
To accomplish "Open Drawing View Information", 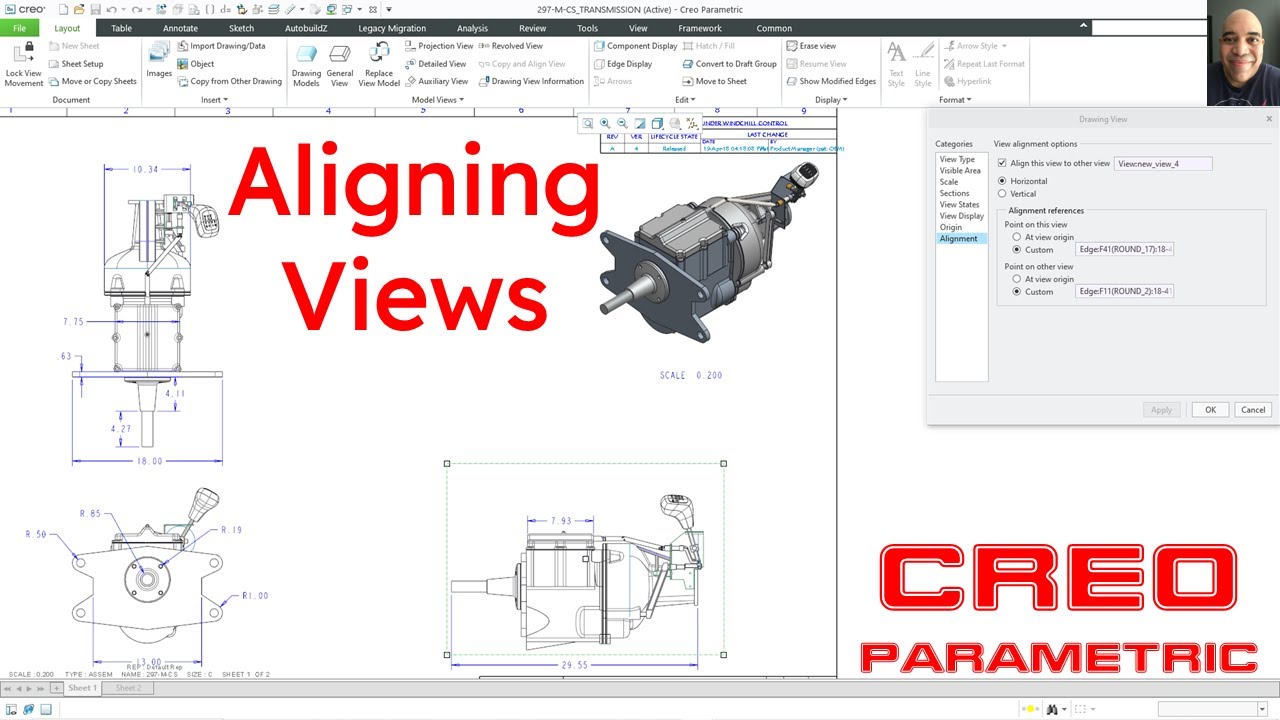I will pos(531,82).
